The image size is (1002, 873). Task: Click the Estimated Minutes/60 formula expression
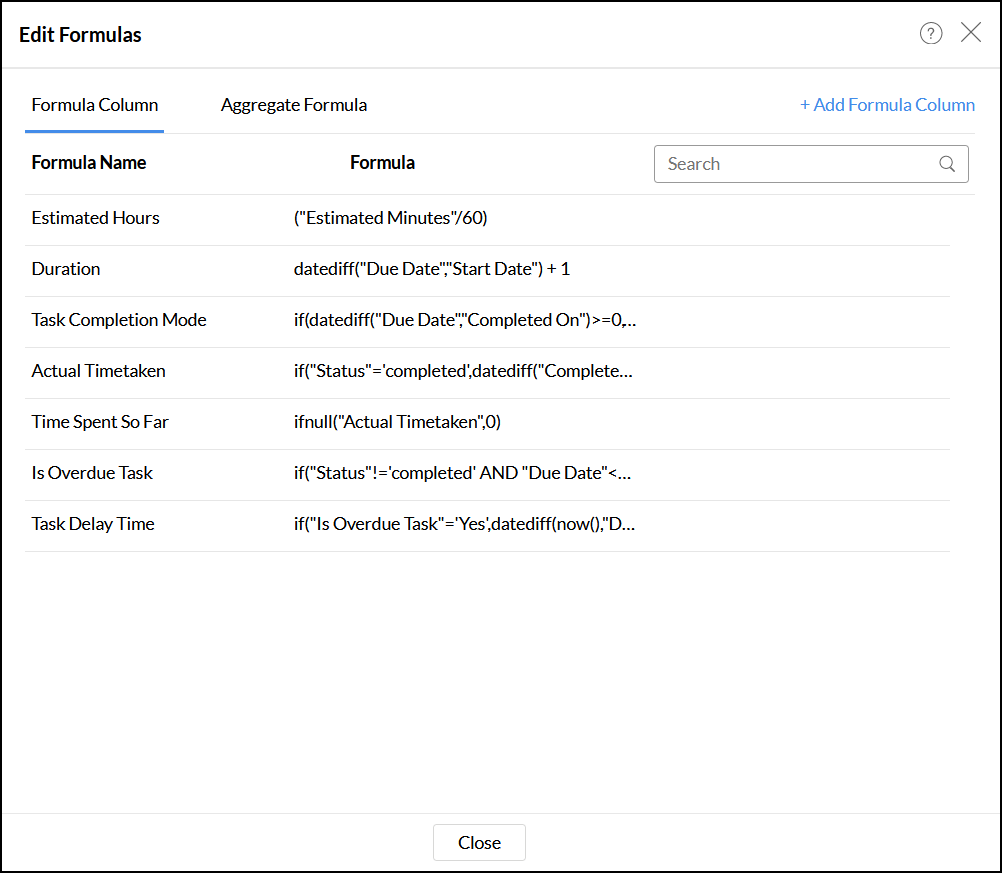click(391, 218)
